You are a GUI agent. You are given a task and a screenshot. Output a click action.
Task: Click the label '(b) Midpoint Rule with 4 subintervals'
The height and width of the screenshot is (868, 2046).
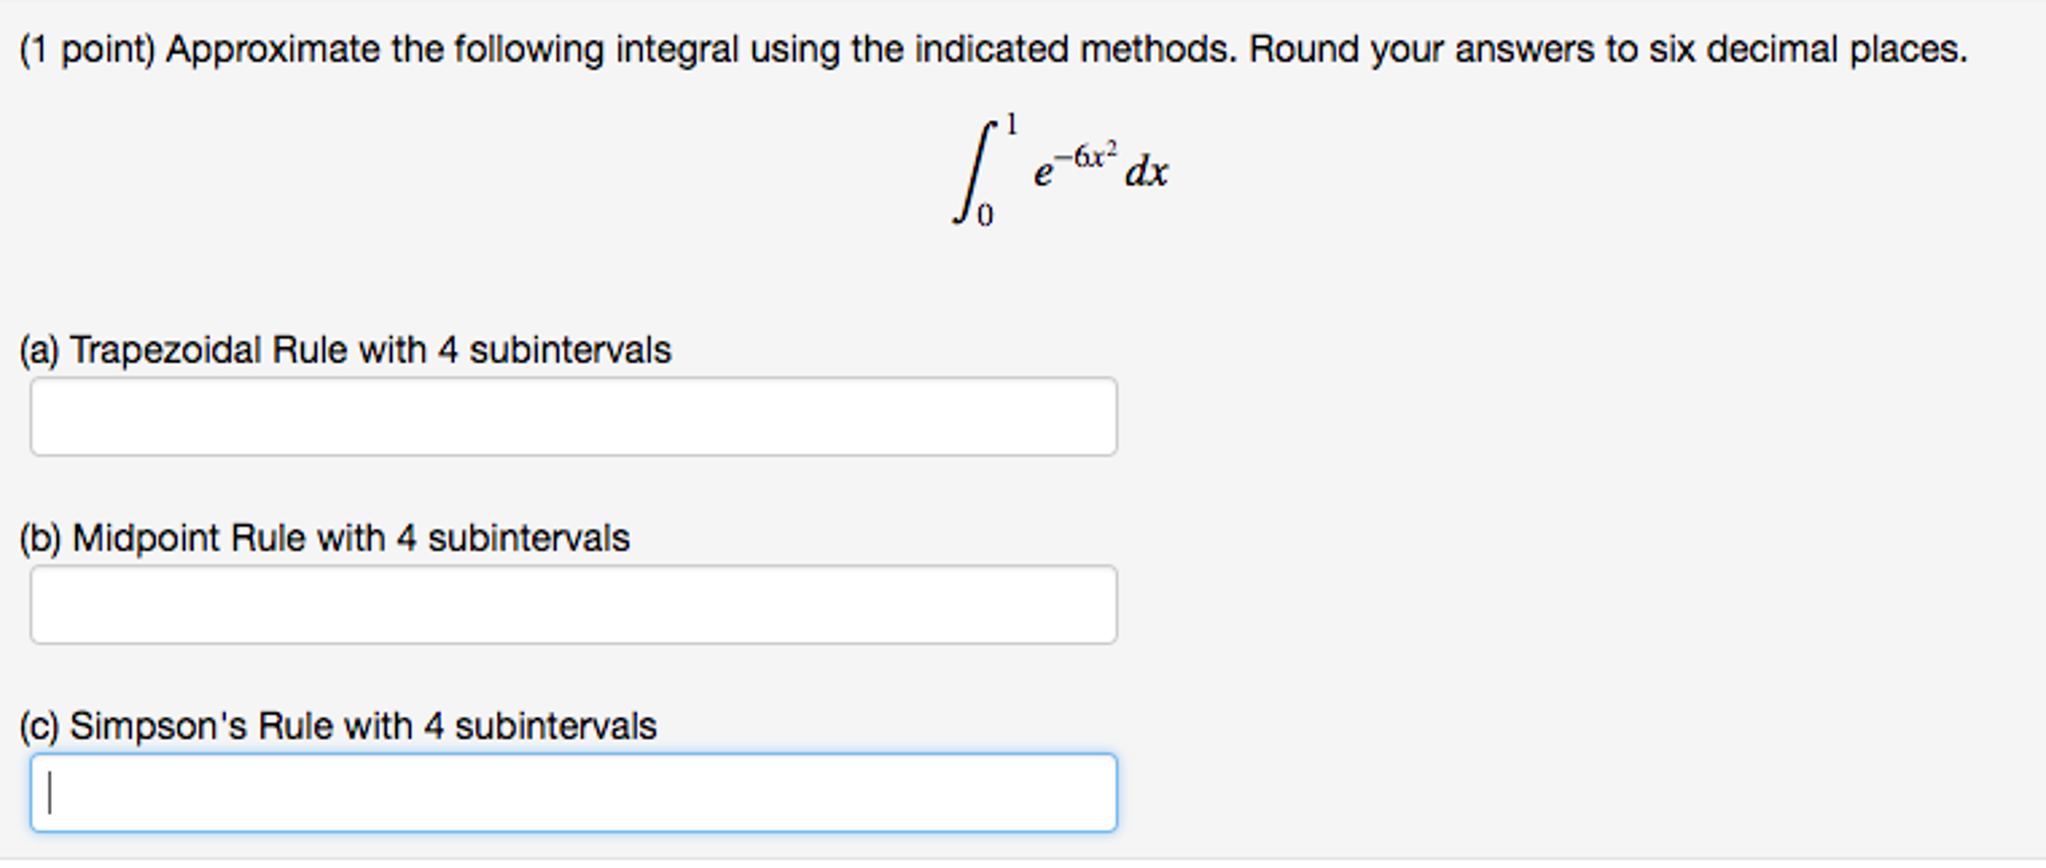point(325,537)
